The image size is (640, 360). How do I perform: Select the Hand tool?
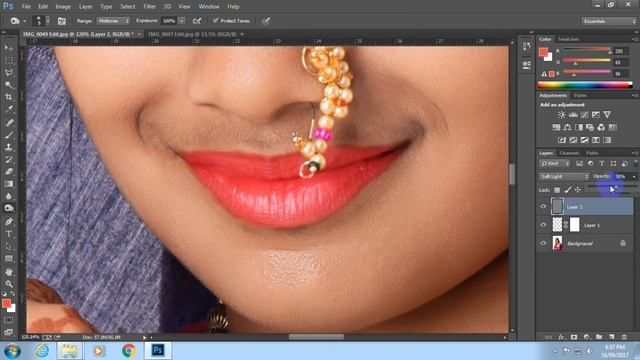pos(9,271)
